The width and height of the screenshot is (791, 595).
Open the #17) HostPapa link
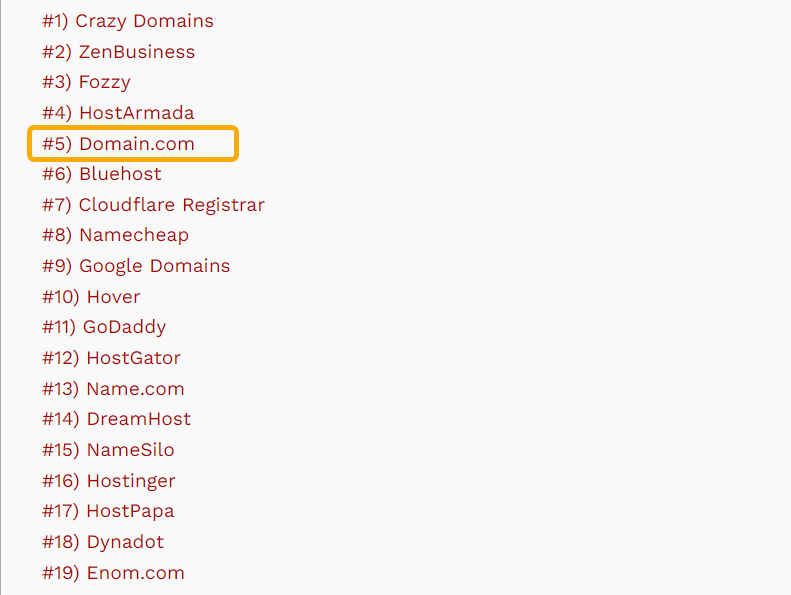click(x=108, y=511)
